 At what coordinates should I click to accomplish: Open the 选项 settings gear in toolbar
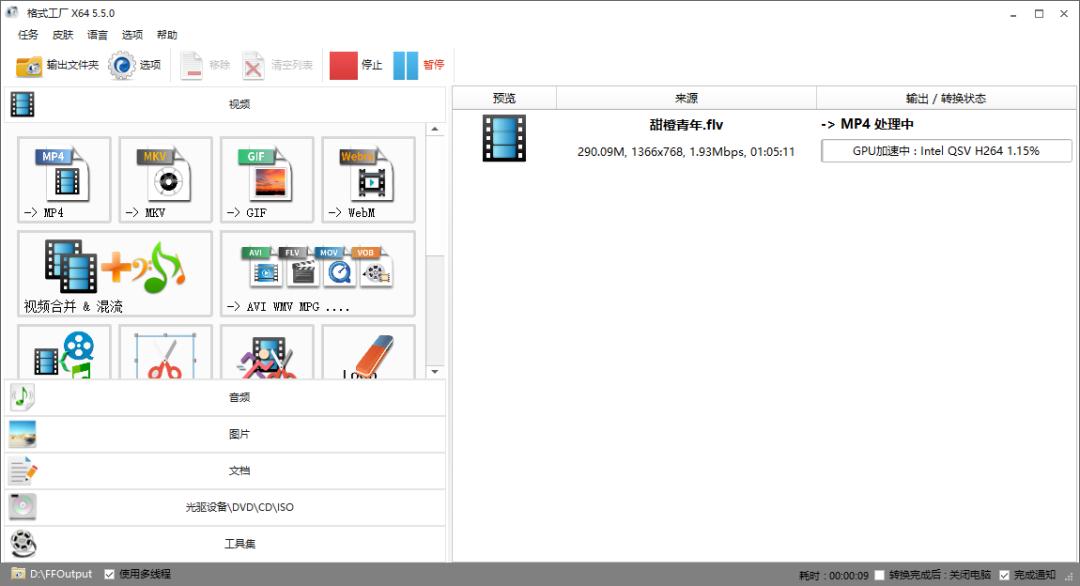pos(135,65)
